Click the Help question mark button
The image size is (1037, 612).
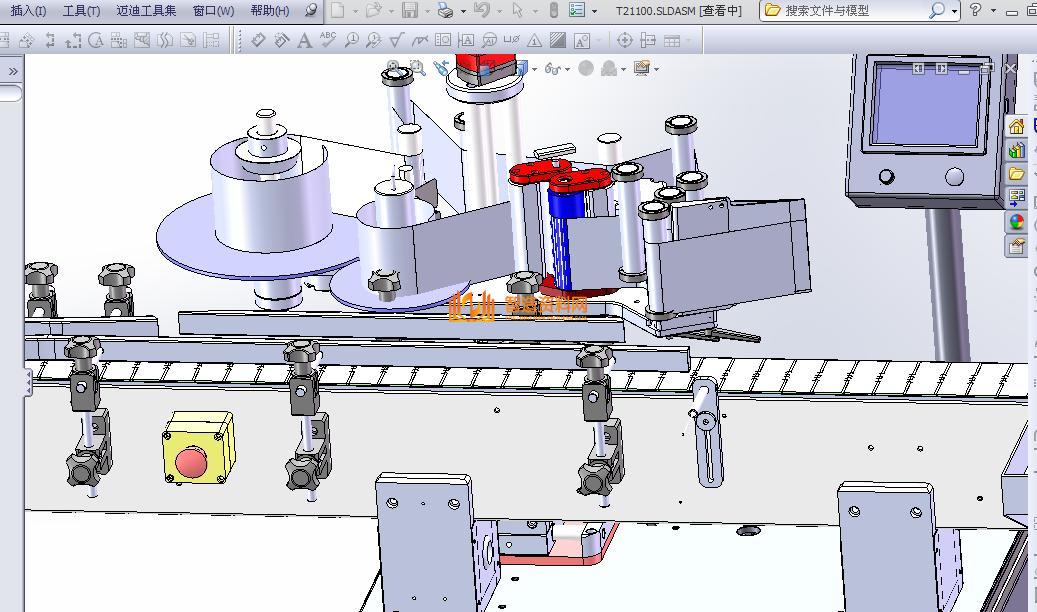tap(976, 11)
